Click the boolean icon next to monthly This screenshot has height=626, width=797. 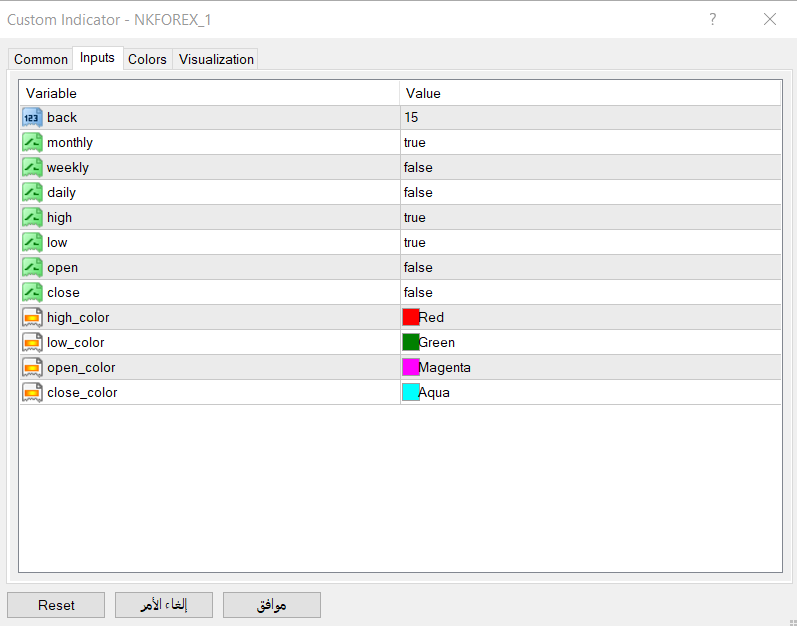[x=32, y=143]
